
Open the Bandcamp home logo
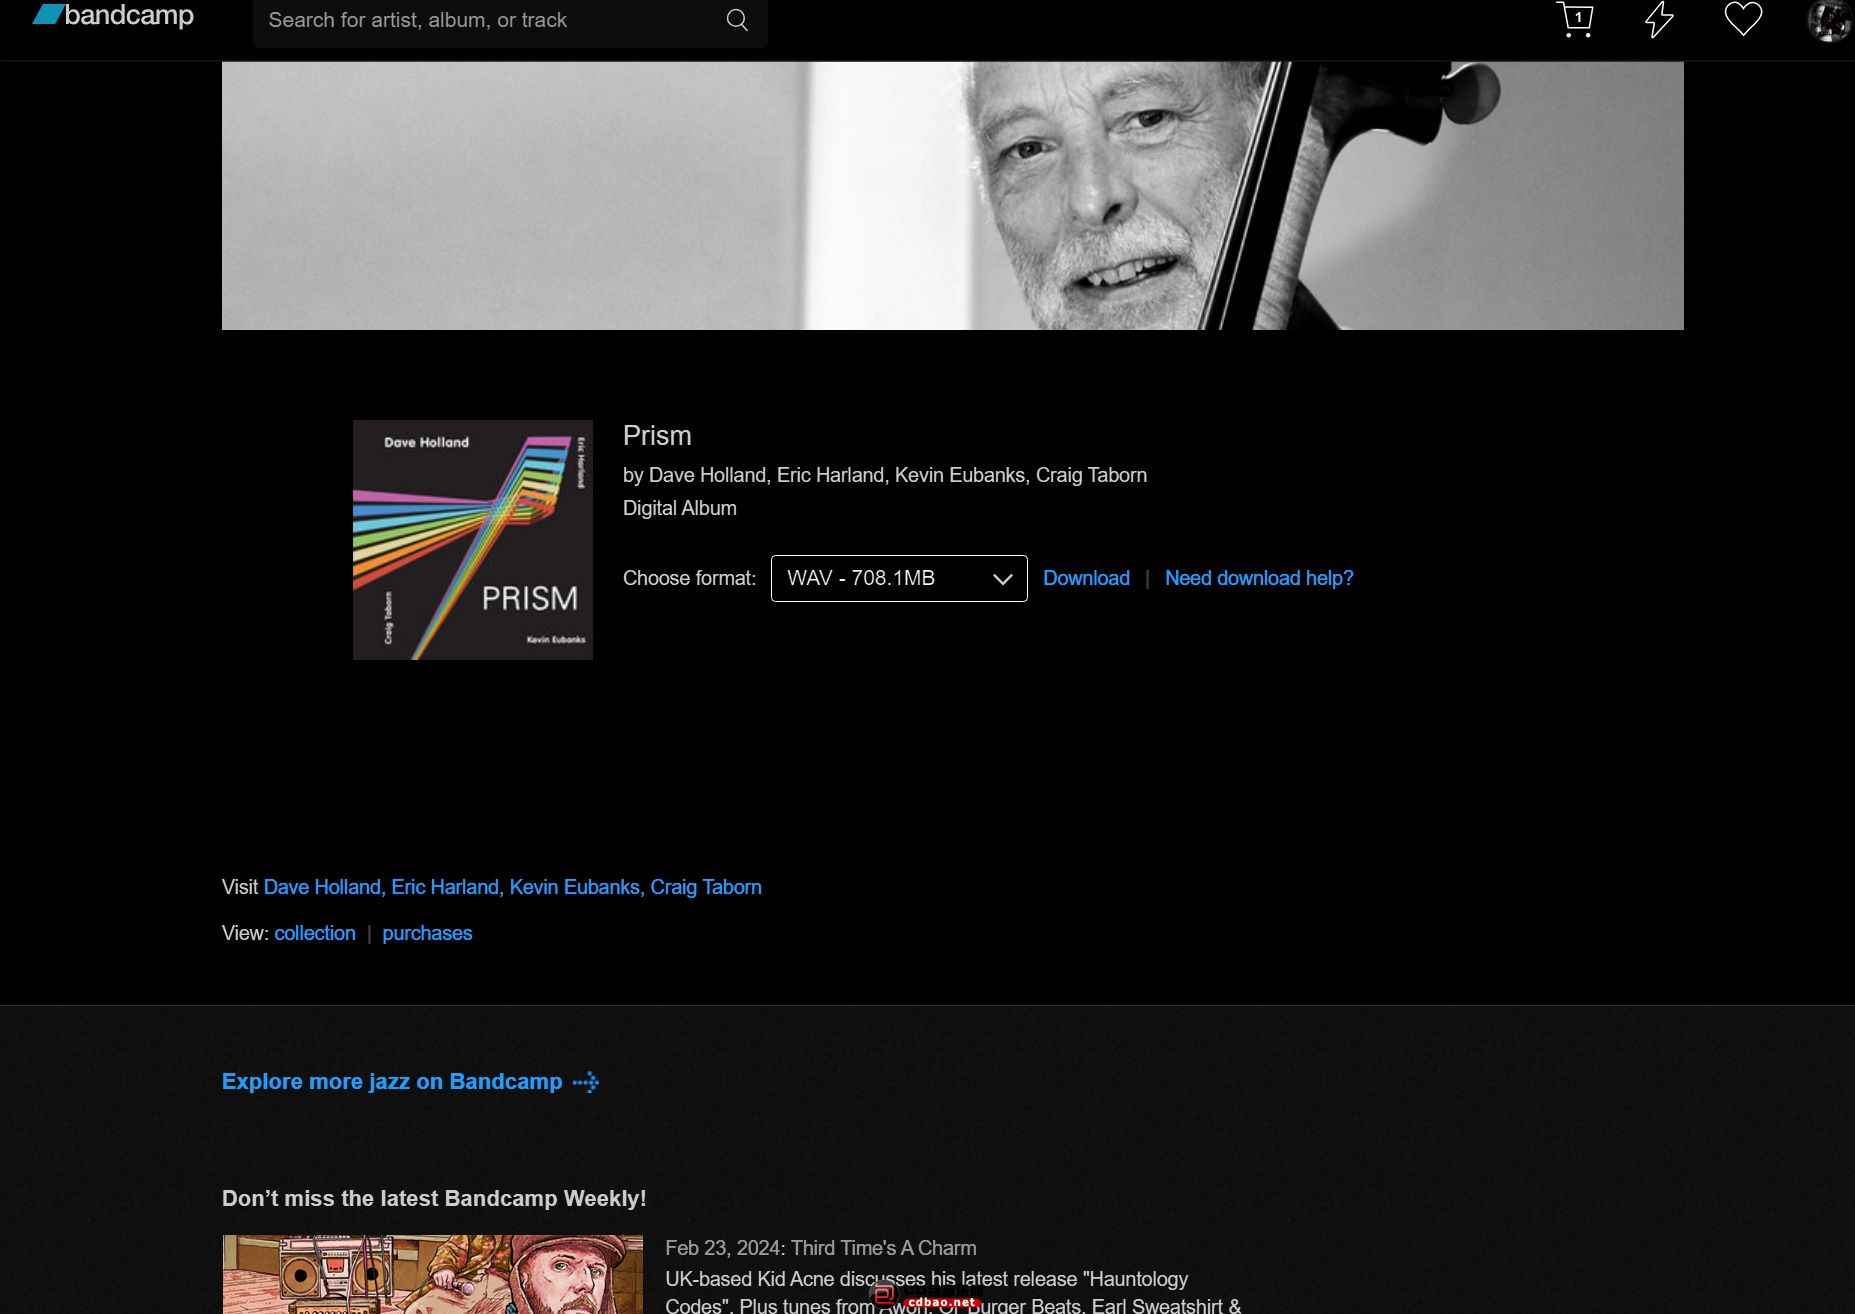(113, 16)
